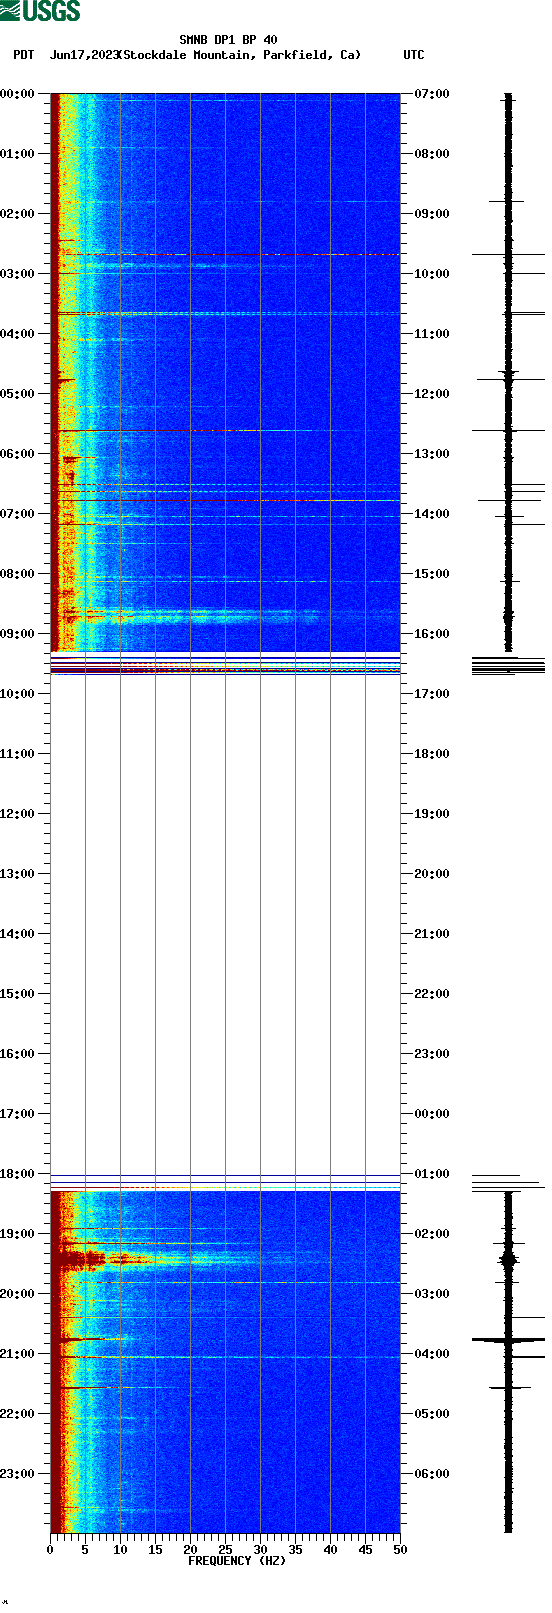Screen dimensions: 552x1613
Task: Click the 12:00 PDT time label
Action: pos(18,814)
